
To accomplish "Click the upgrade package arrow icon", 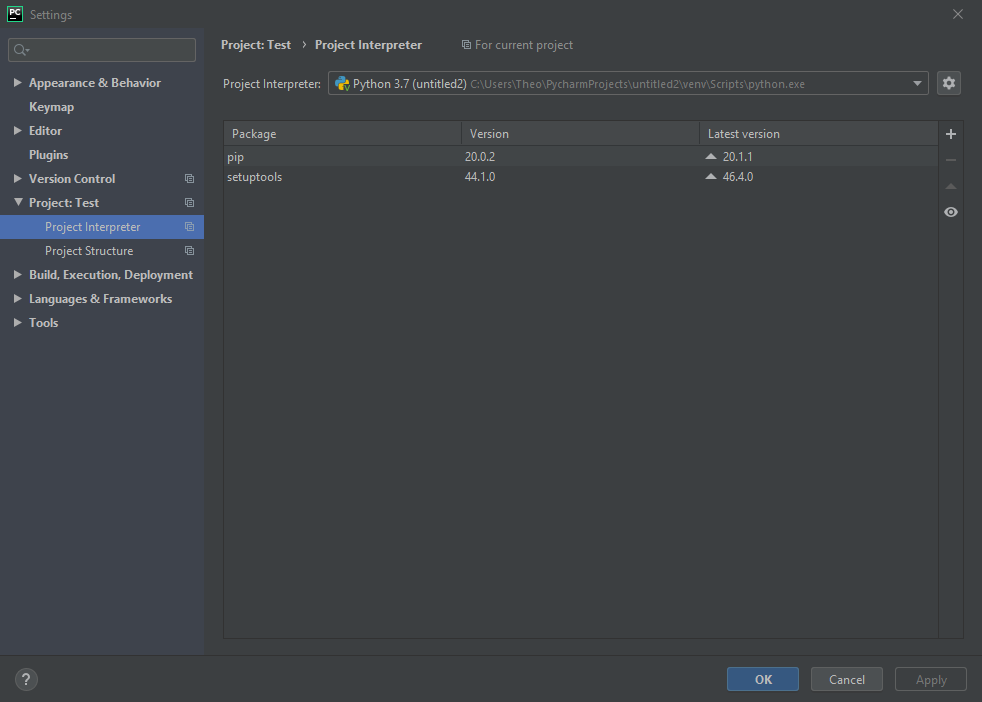I will (951, 186).
